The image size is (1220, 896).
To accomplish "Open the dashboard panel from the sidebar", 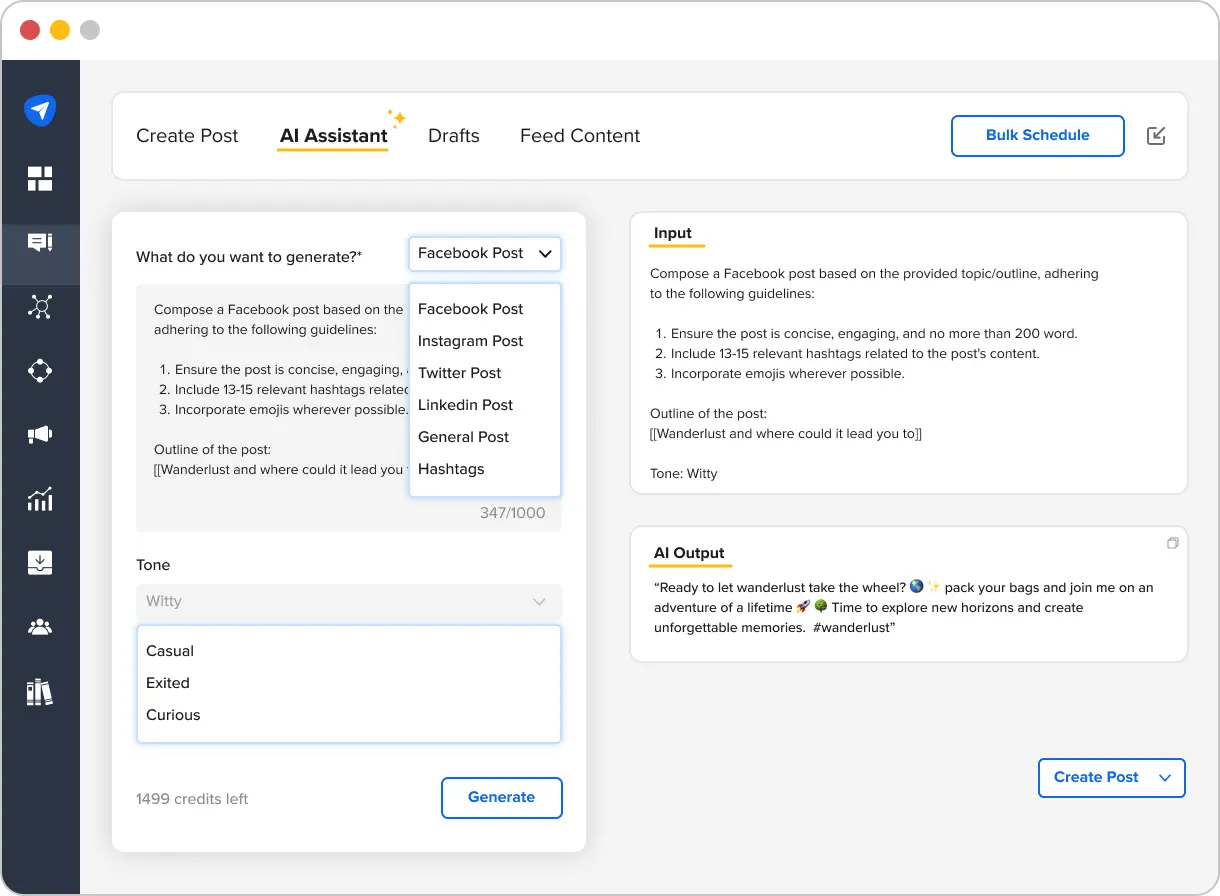I will pyautogui.click(x=40, y=178).
